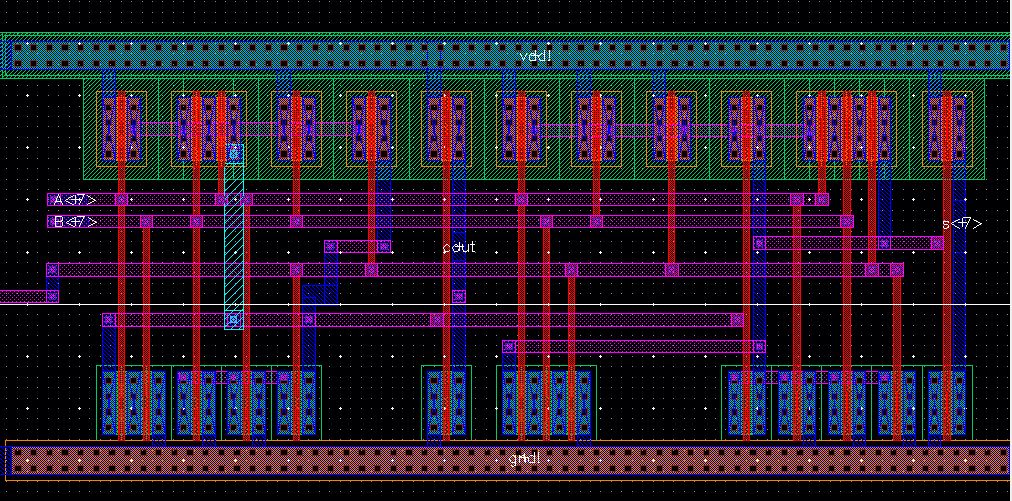Select the short magenta wire left of cout
Screen dimensions: 1012x501
tap(358, 247)
